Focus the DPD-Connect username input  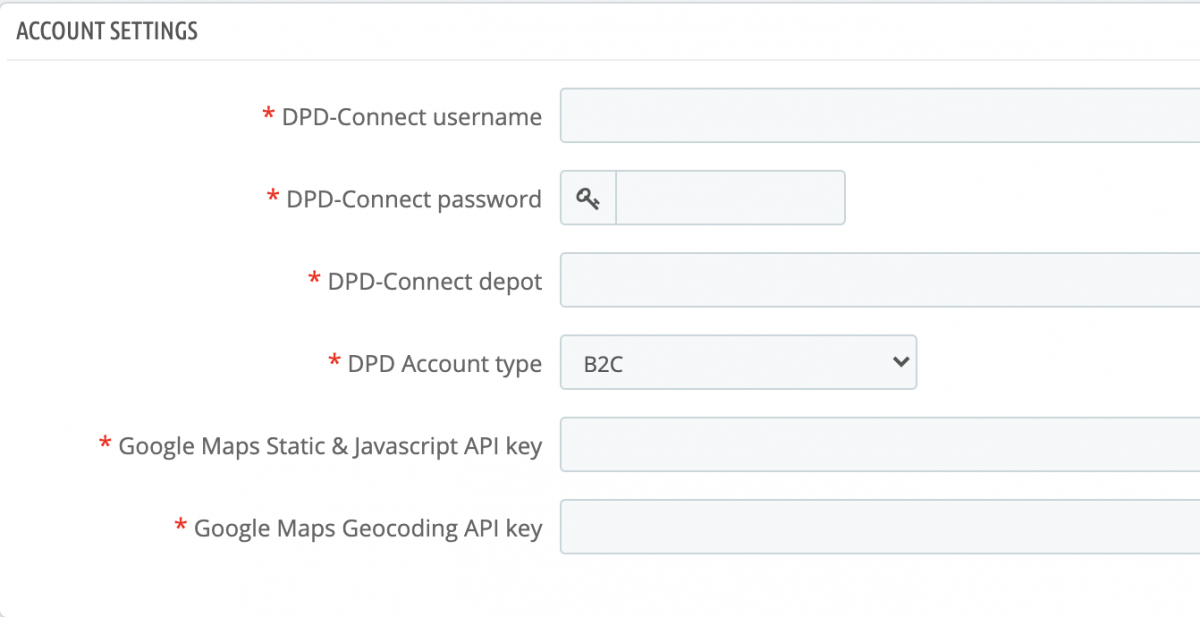coord(880,116)
